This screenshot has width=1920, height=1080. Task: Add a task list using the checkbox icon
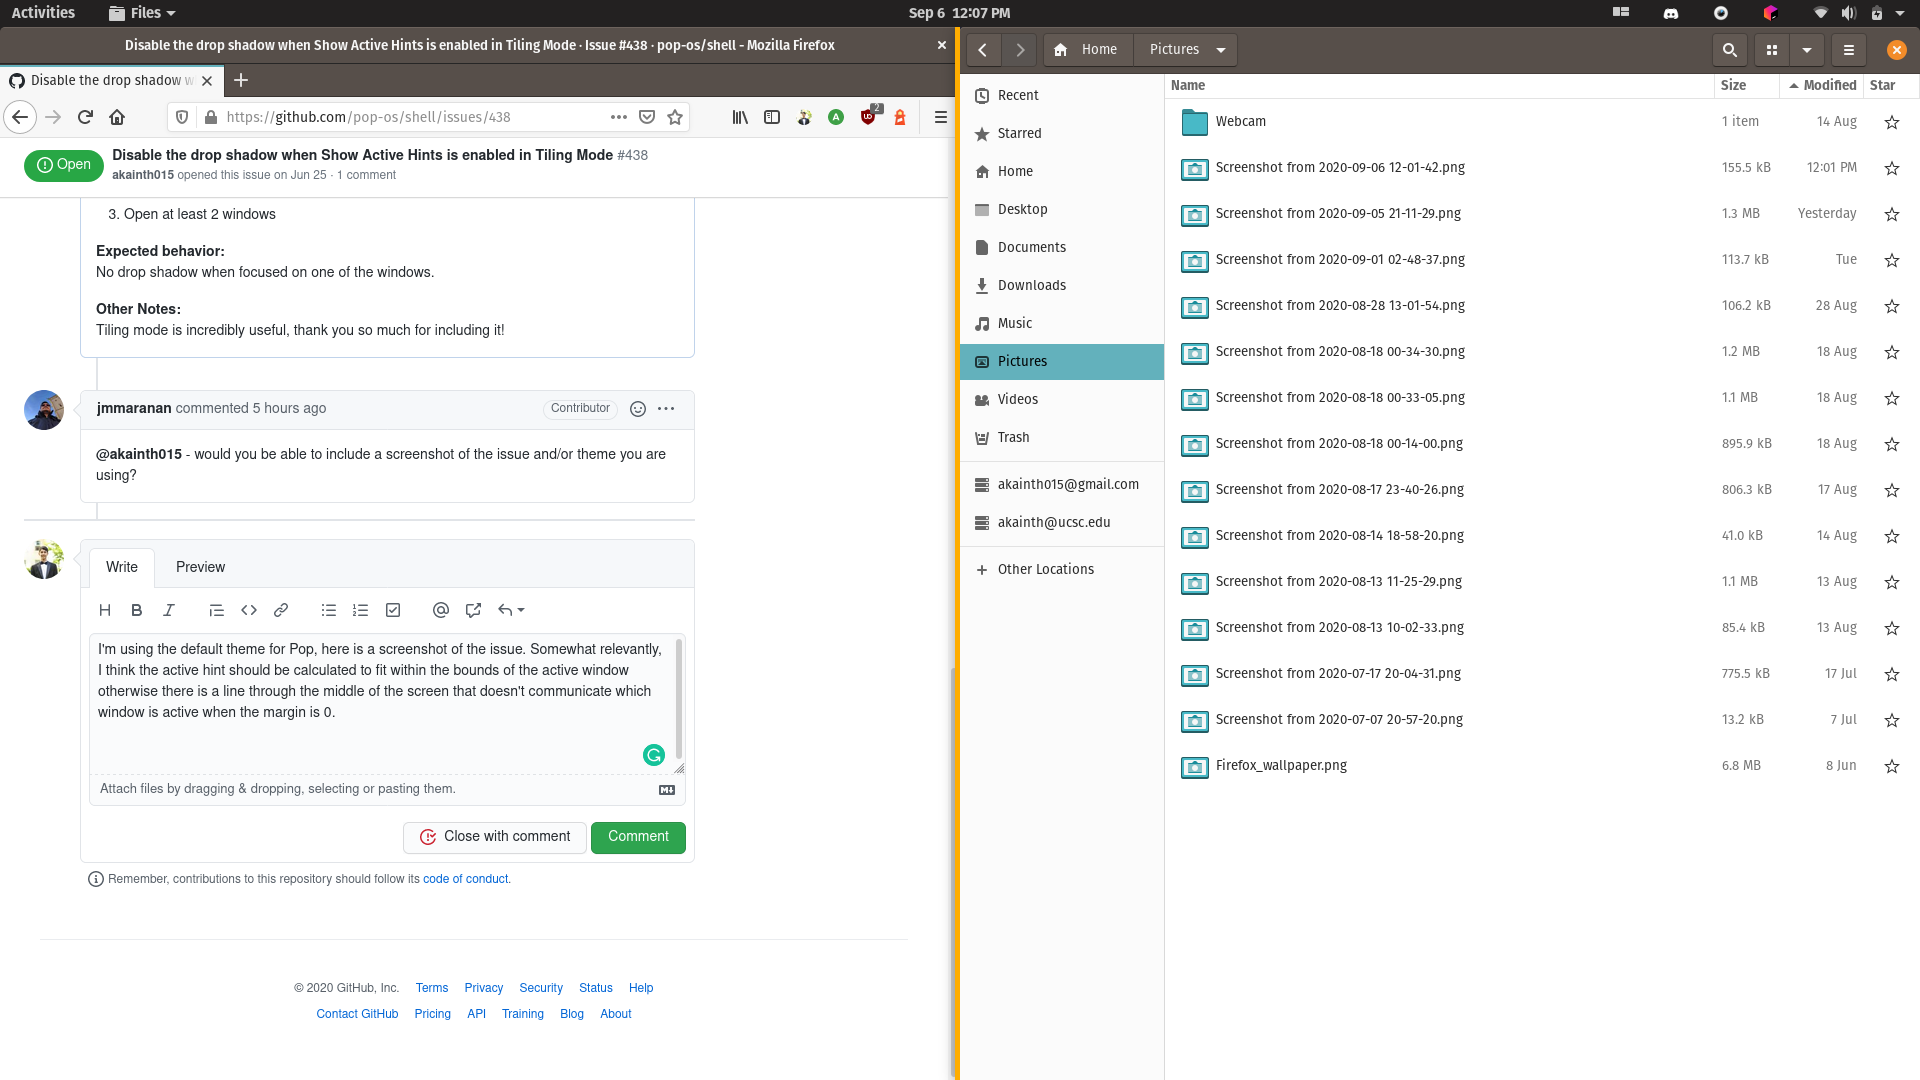[x=393, y=610]
